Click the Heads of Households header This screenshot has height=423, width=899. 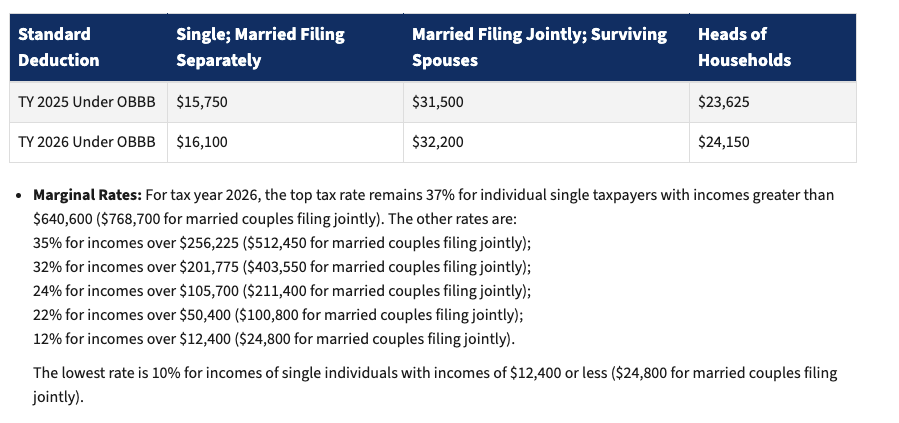744,47
